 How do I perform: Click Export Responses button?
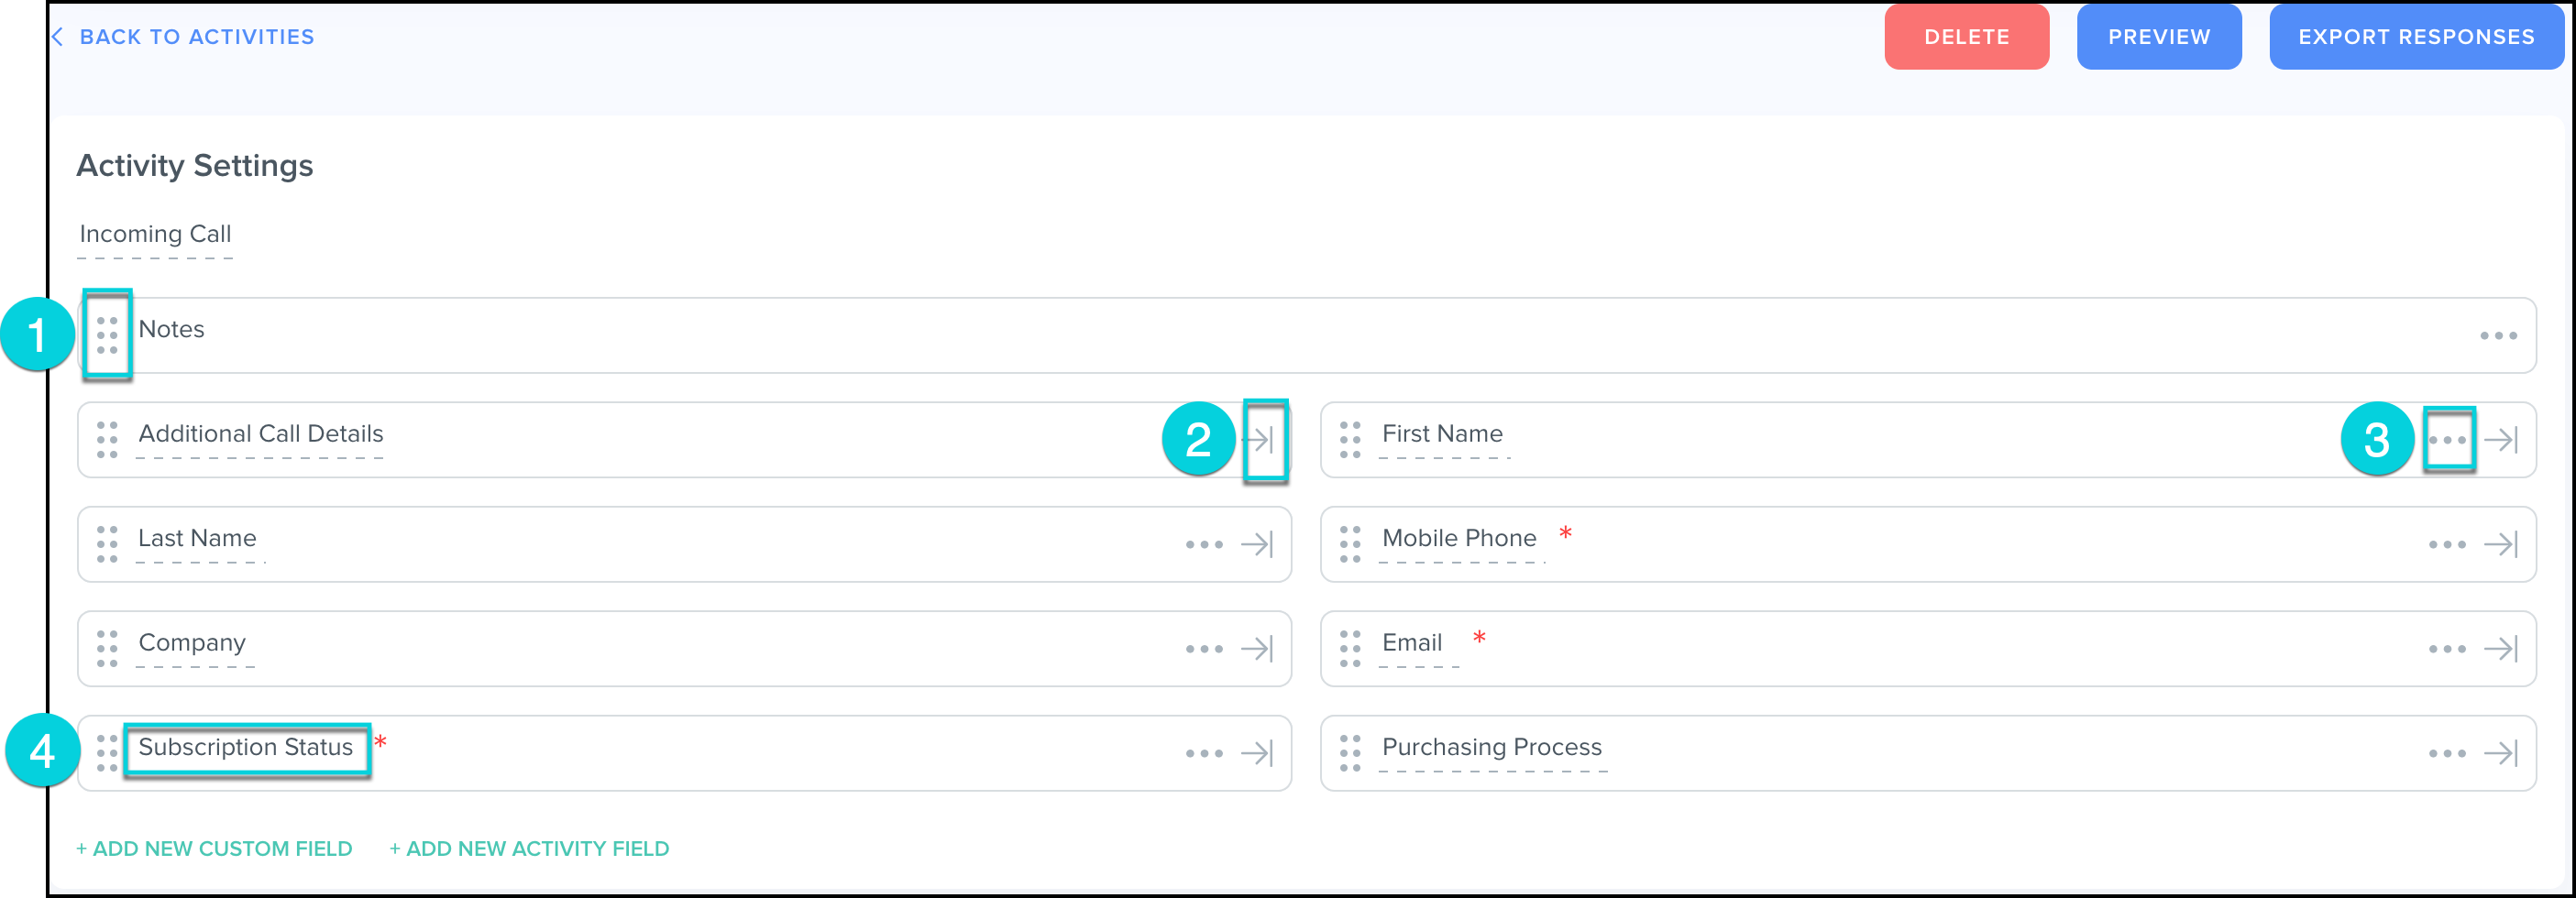pos(2415,37)
